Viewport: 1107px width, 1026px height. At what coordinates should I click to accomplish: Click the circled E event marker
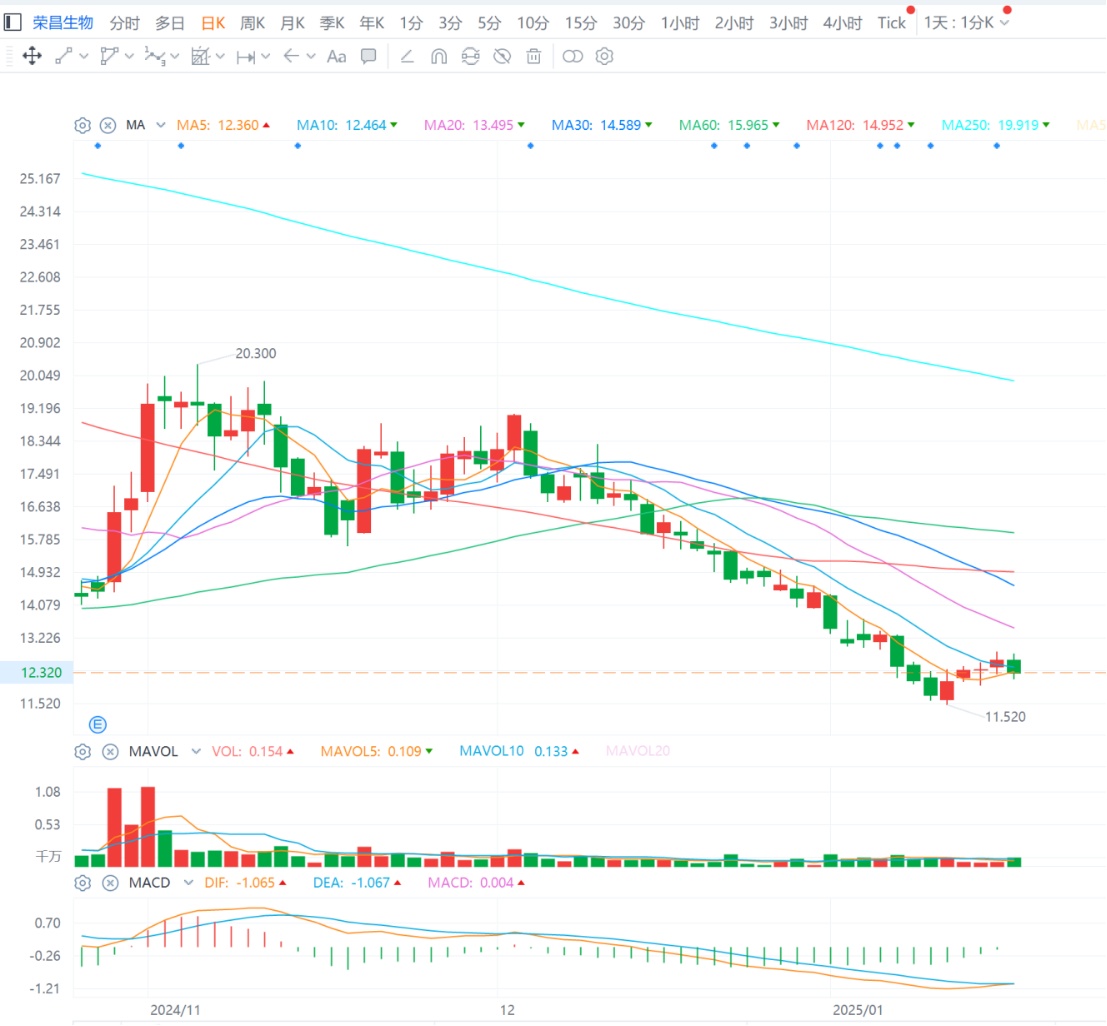[97, 724]
